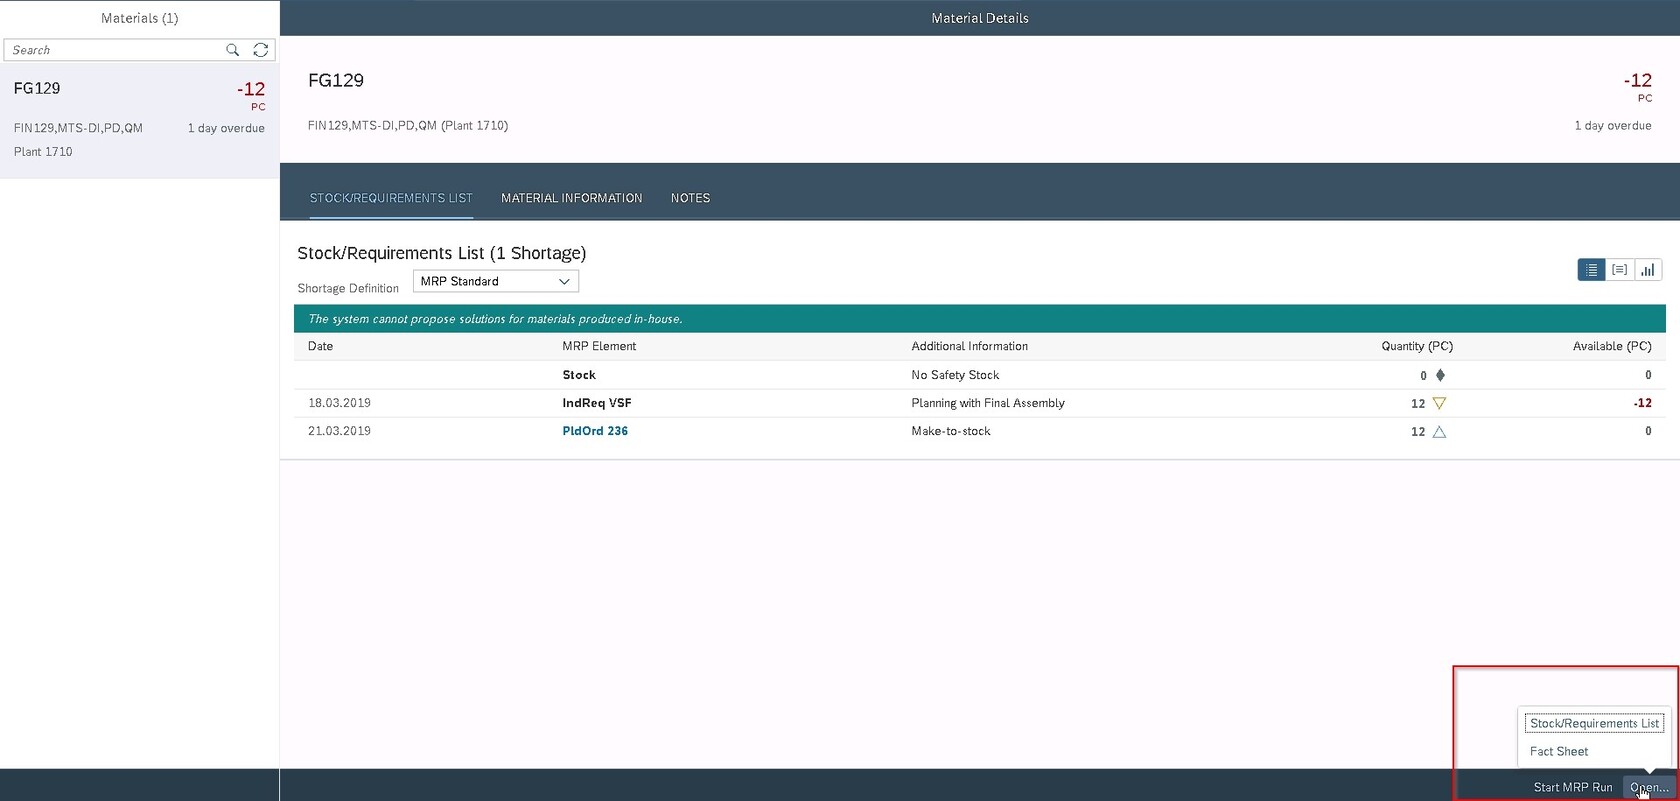
Task: Select material FG129 in list
Action: pyautogui.click(x=139, y=121)
